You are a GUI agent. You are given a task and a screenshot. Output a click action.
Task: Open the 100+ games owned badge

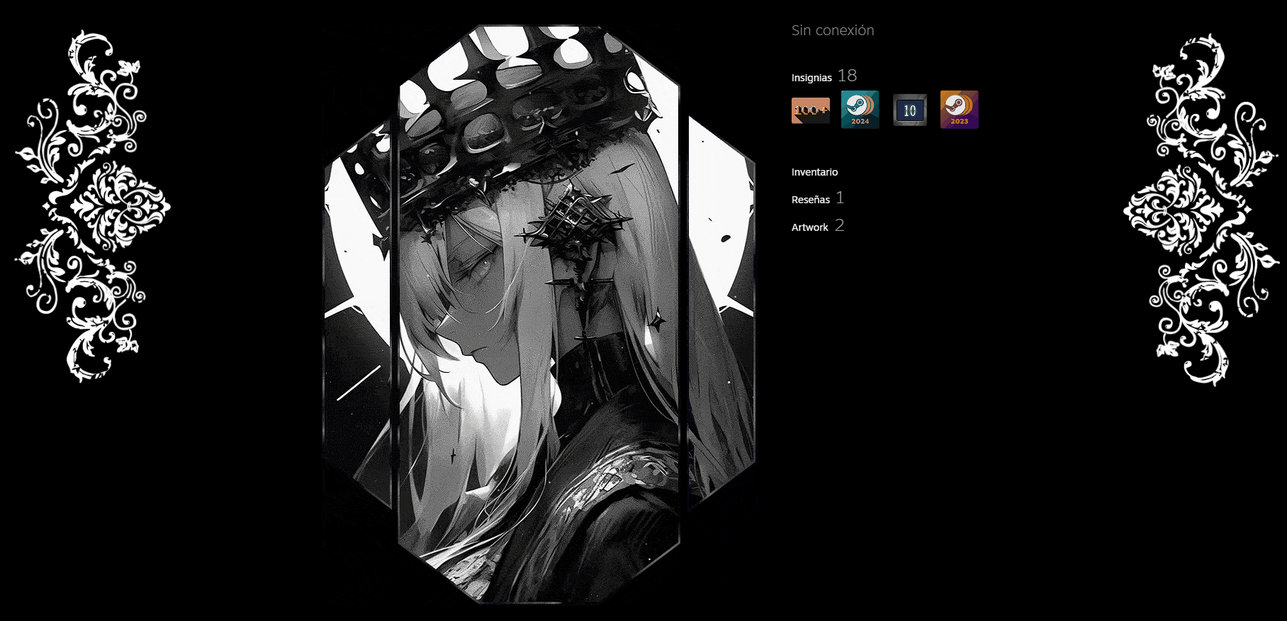[810, 110]
